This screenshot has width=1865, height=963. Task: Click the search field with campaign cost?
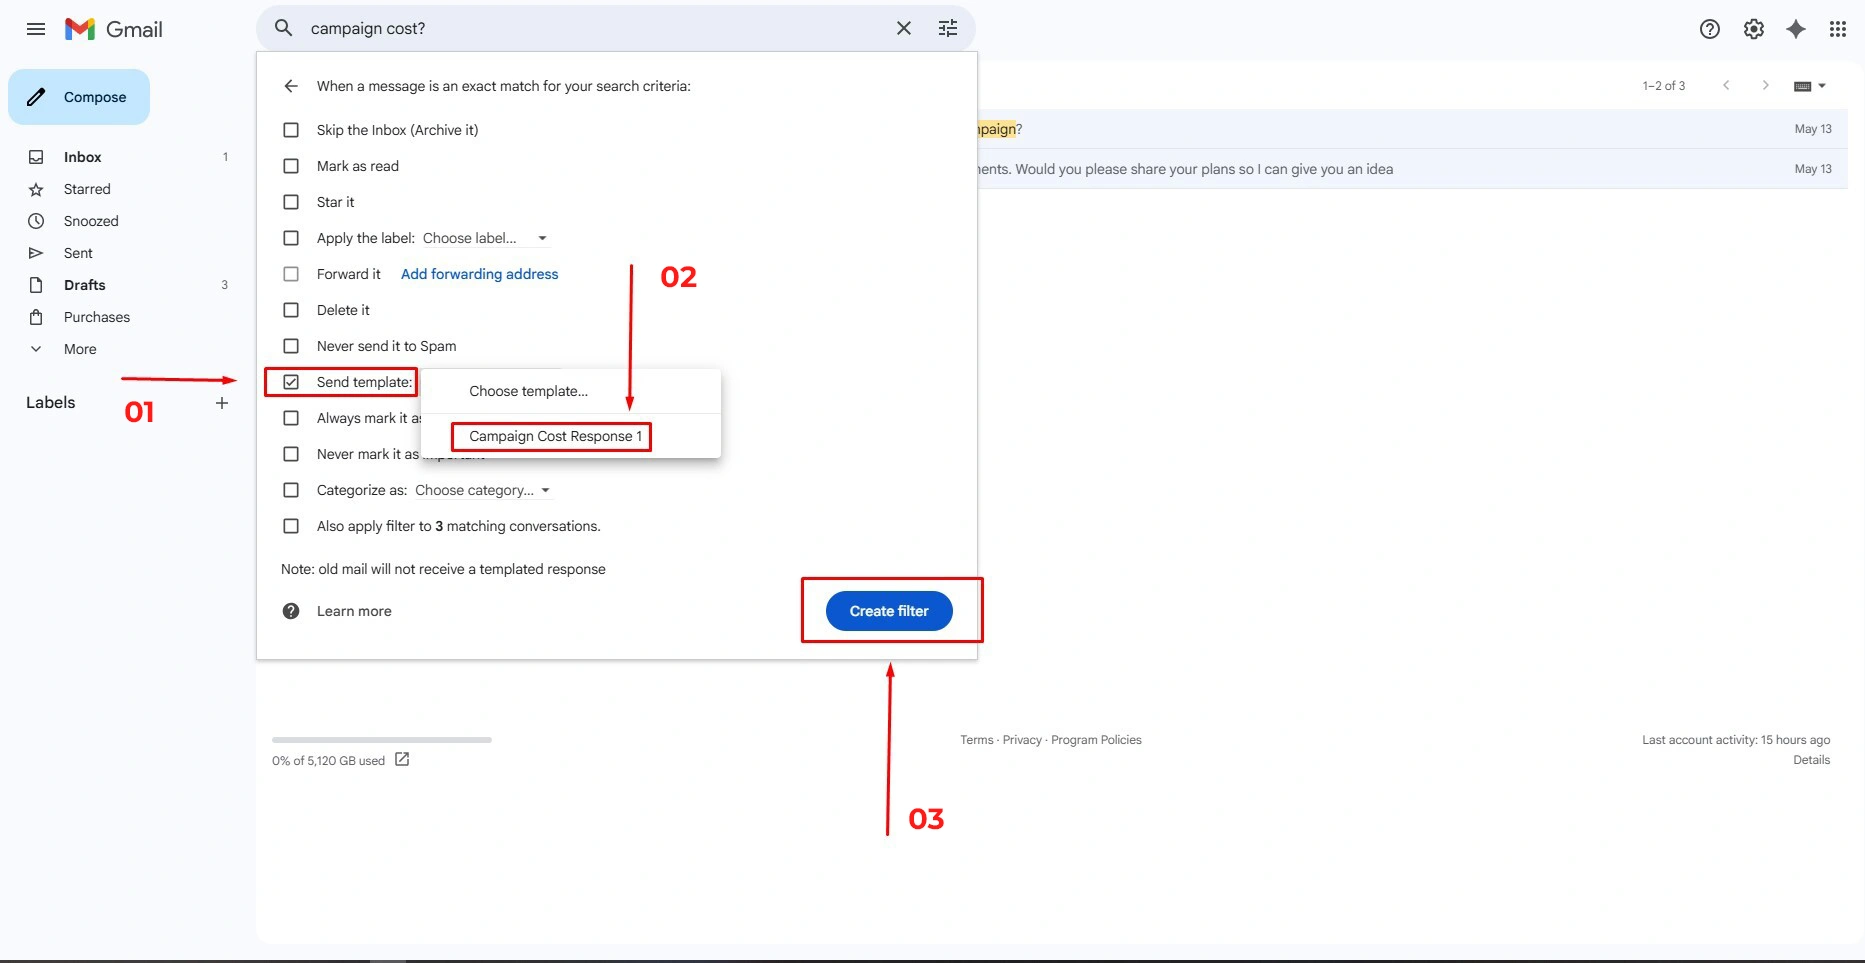click(x=595, y=28)
